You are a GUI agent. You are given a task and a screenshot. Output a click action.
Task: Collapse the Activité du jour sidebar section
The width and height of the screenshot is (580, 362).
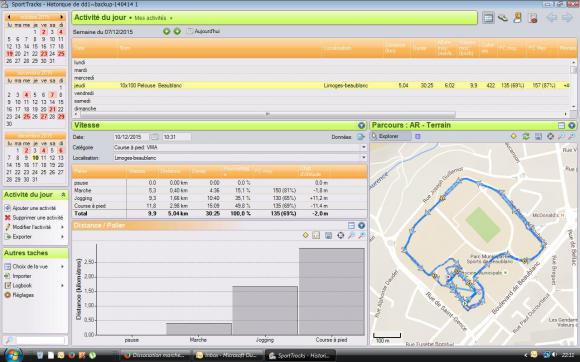[x=64, y=194]
